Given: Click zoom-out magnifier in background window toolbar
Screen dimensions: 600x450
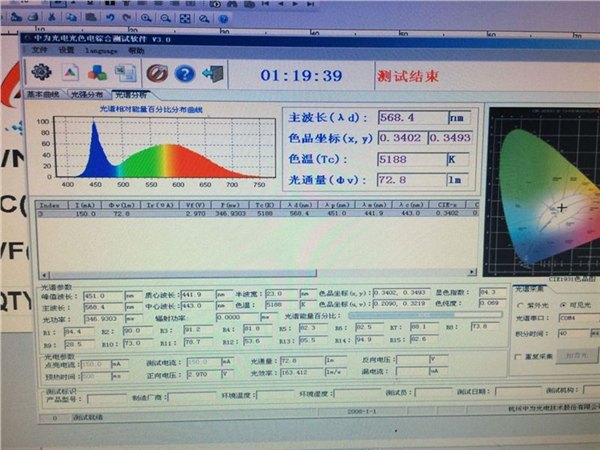Looking at the screenshot, I should tap(165, 18).
